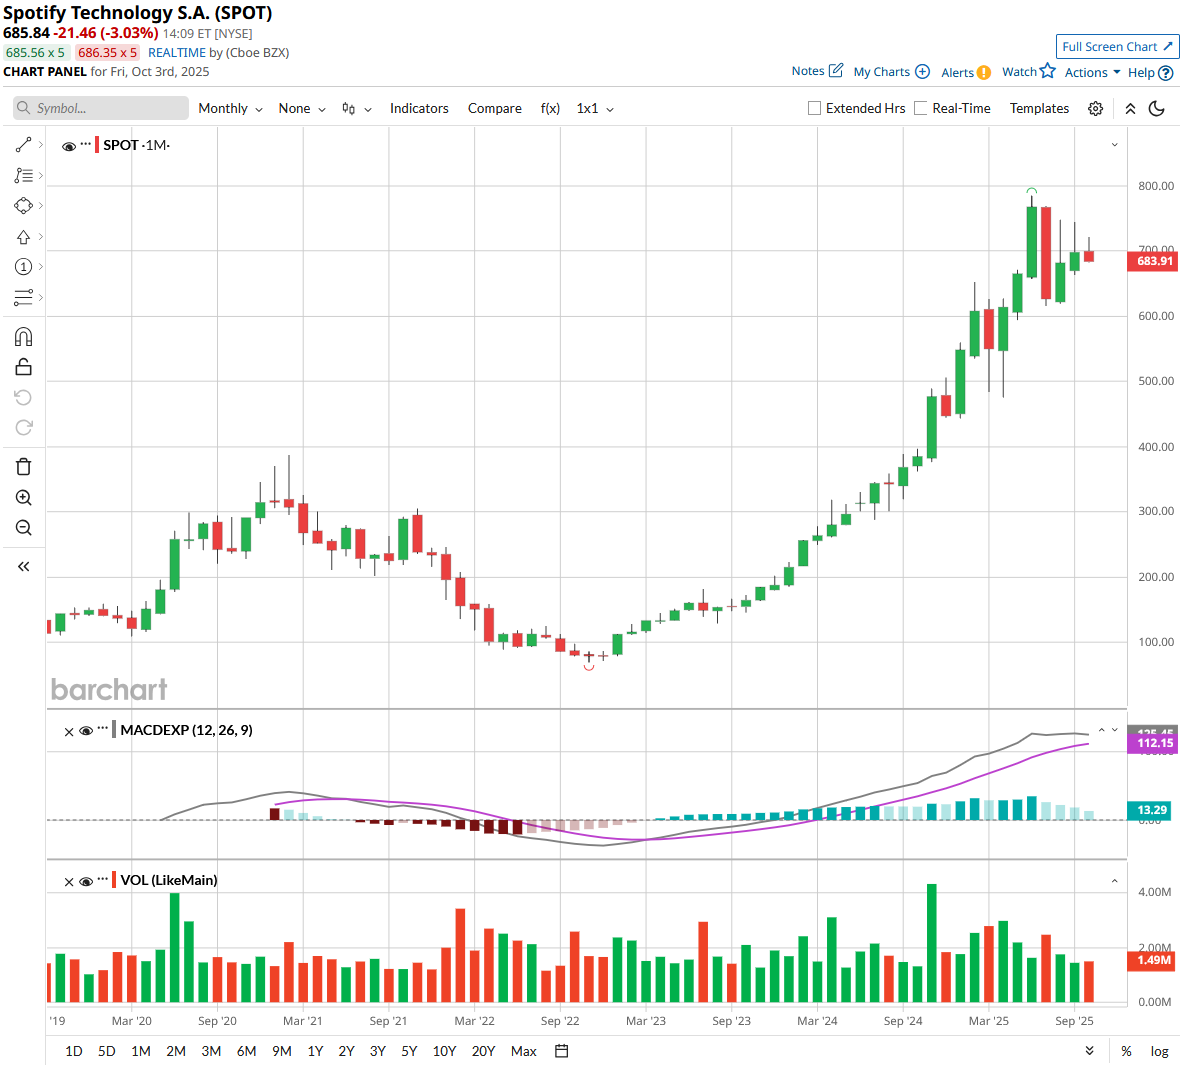The image size is (1195, 1074).
Task: Select the 6M time range
Action: (x=246, y=1051)
